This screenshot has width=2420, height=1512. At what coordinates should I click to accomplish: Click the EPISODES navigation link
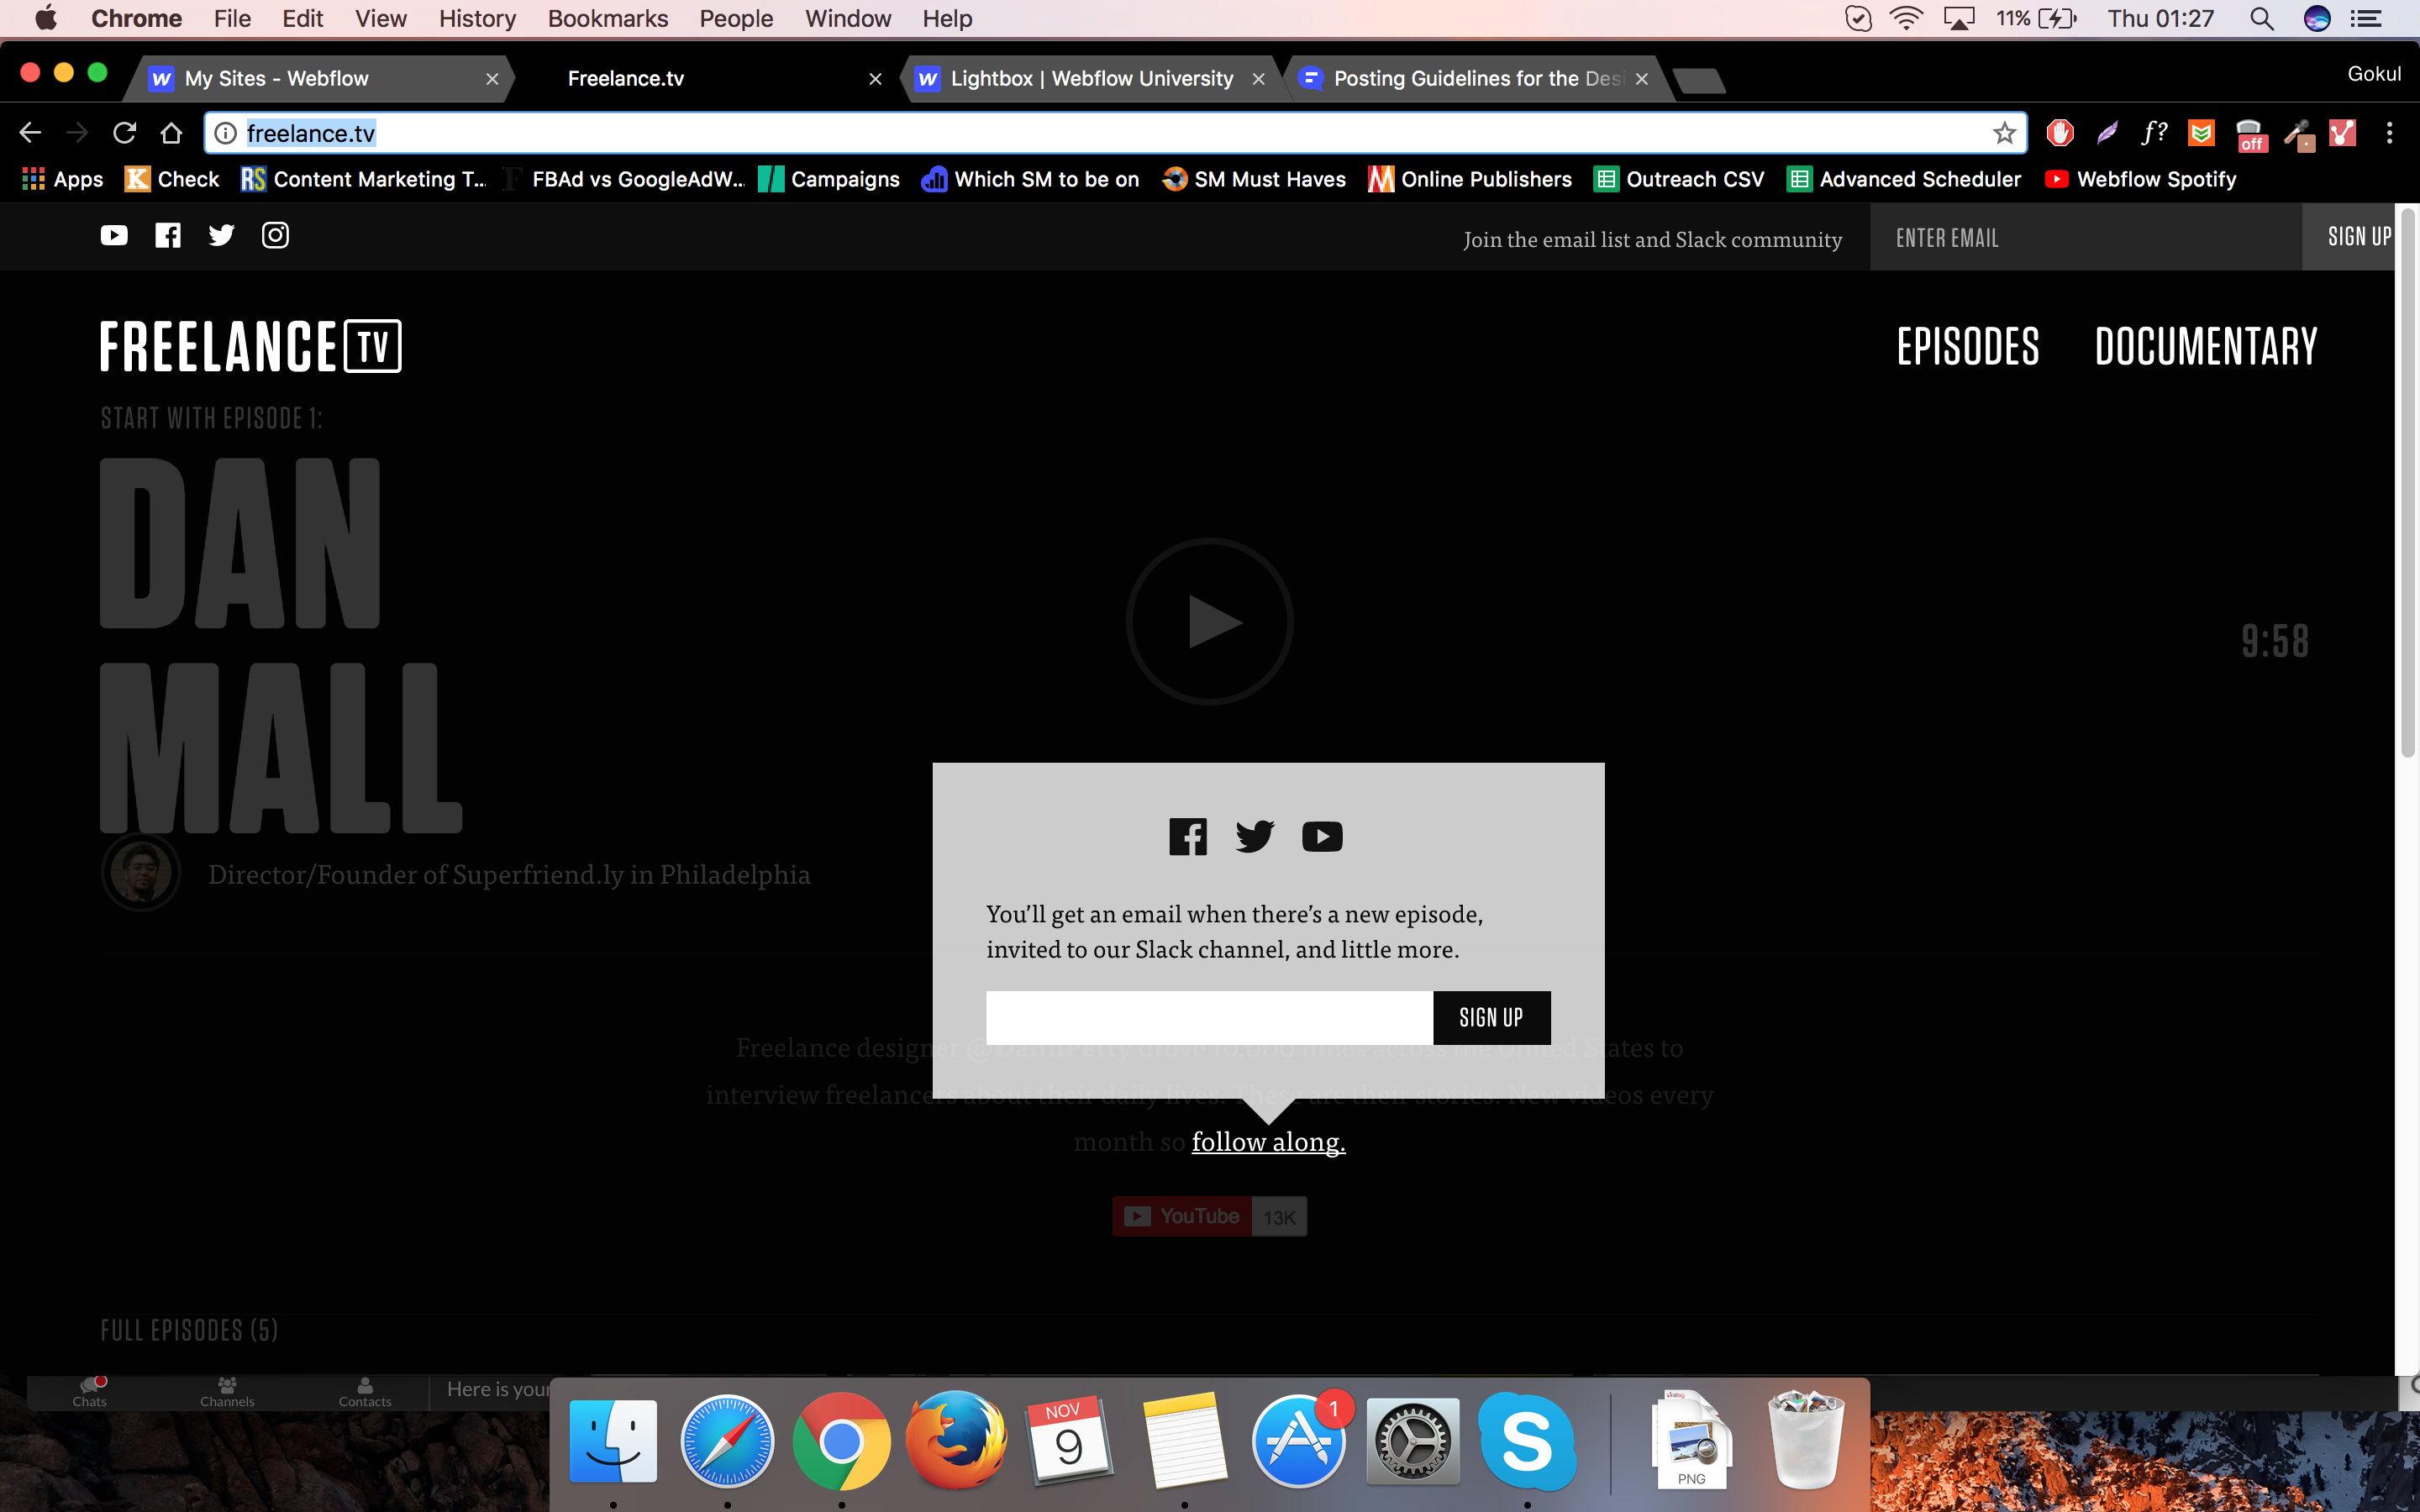click(x=1967, y=347)
